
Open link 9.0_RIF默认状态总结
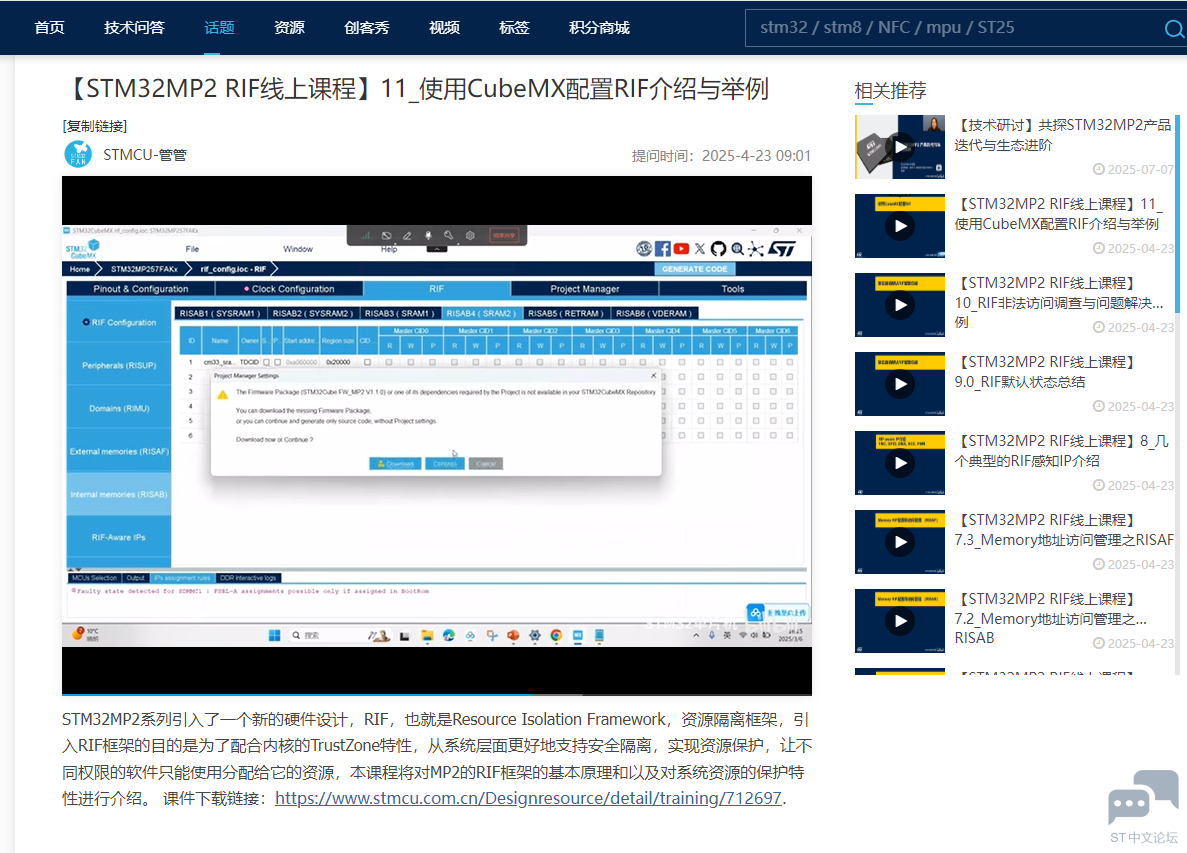[x=1045, y=372]
